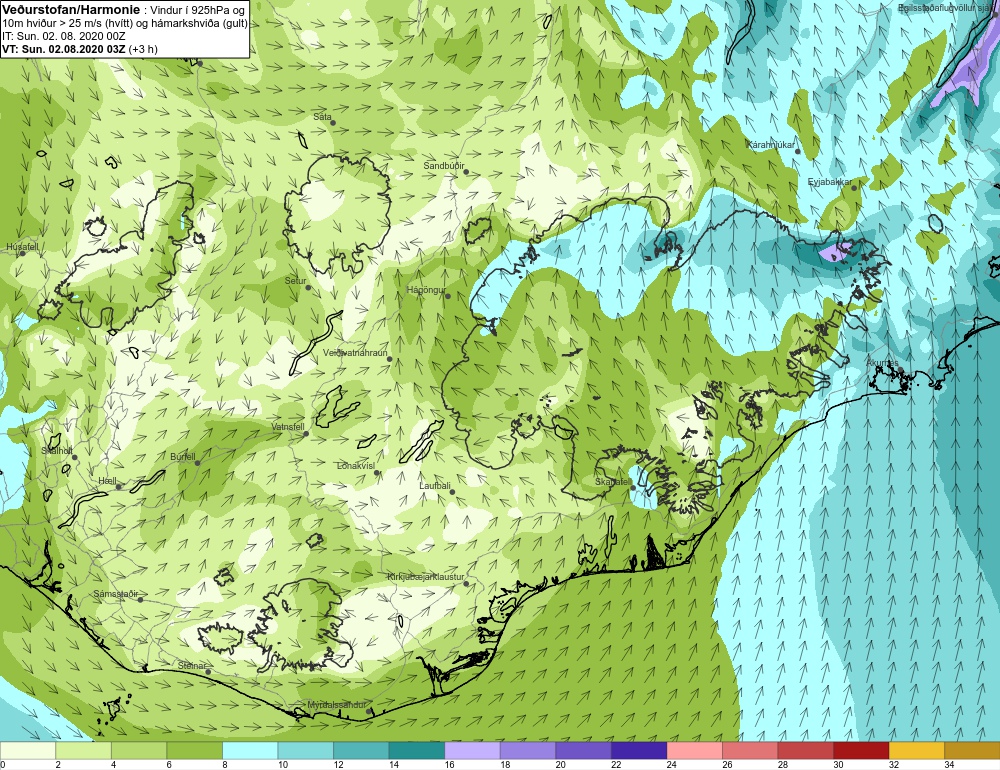Click the Sandbúðir station label
This screenshot has height=770, width=1000.
coord(444,166)
